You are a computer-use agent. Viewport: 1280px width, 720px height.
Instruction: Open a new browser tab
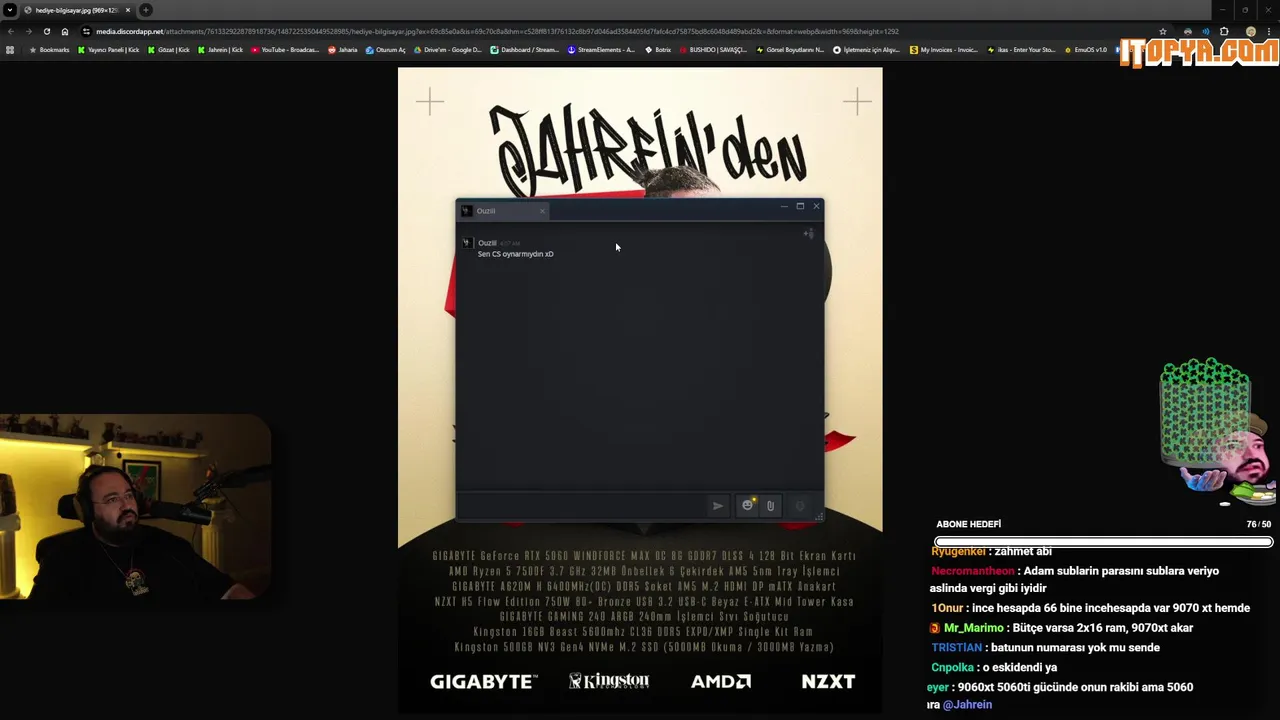click(146, 10)
